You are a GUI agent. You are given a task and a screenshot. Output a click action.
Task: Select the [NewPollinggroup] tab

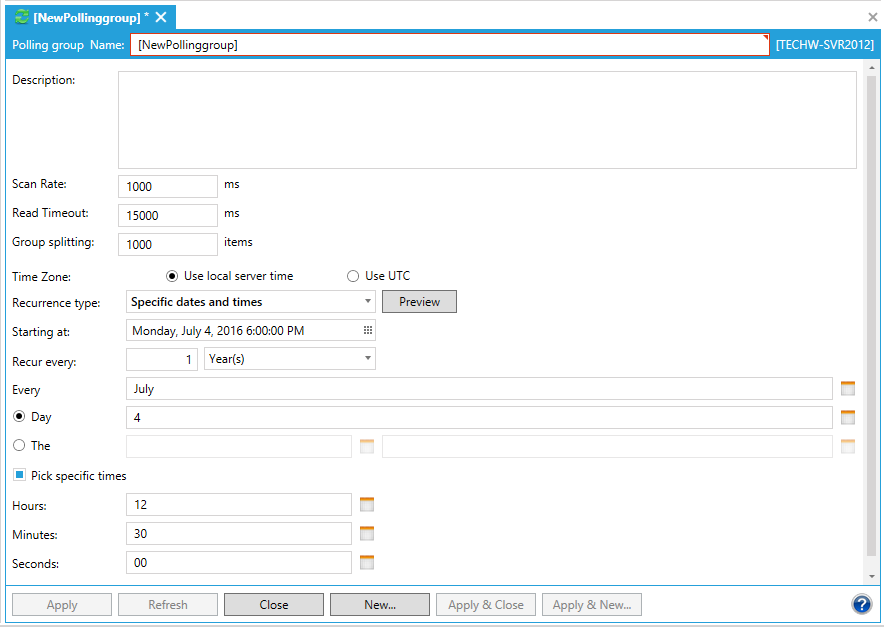coord(85,18)
